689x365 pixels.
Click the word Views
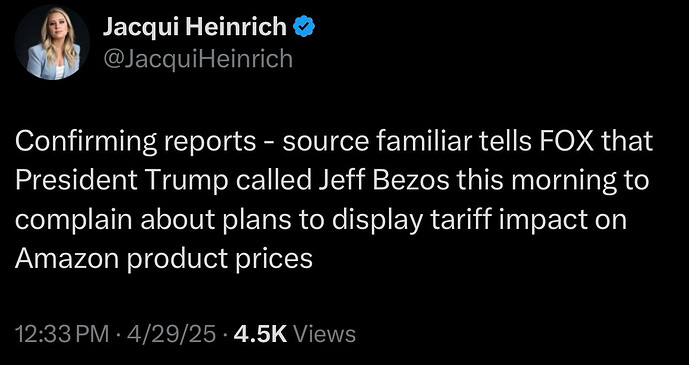[x=324, y=334]
